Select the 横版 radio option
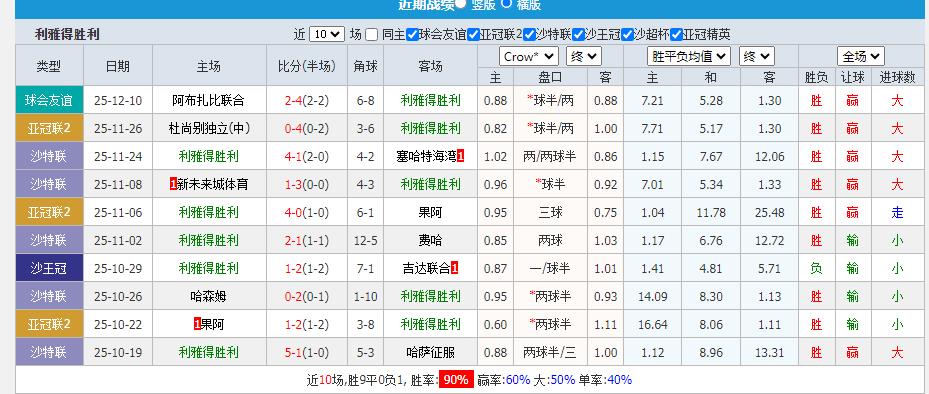The image size is (929, 394). point(506,4)
